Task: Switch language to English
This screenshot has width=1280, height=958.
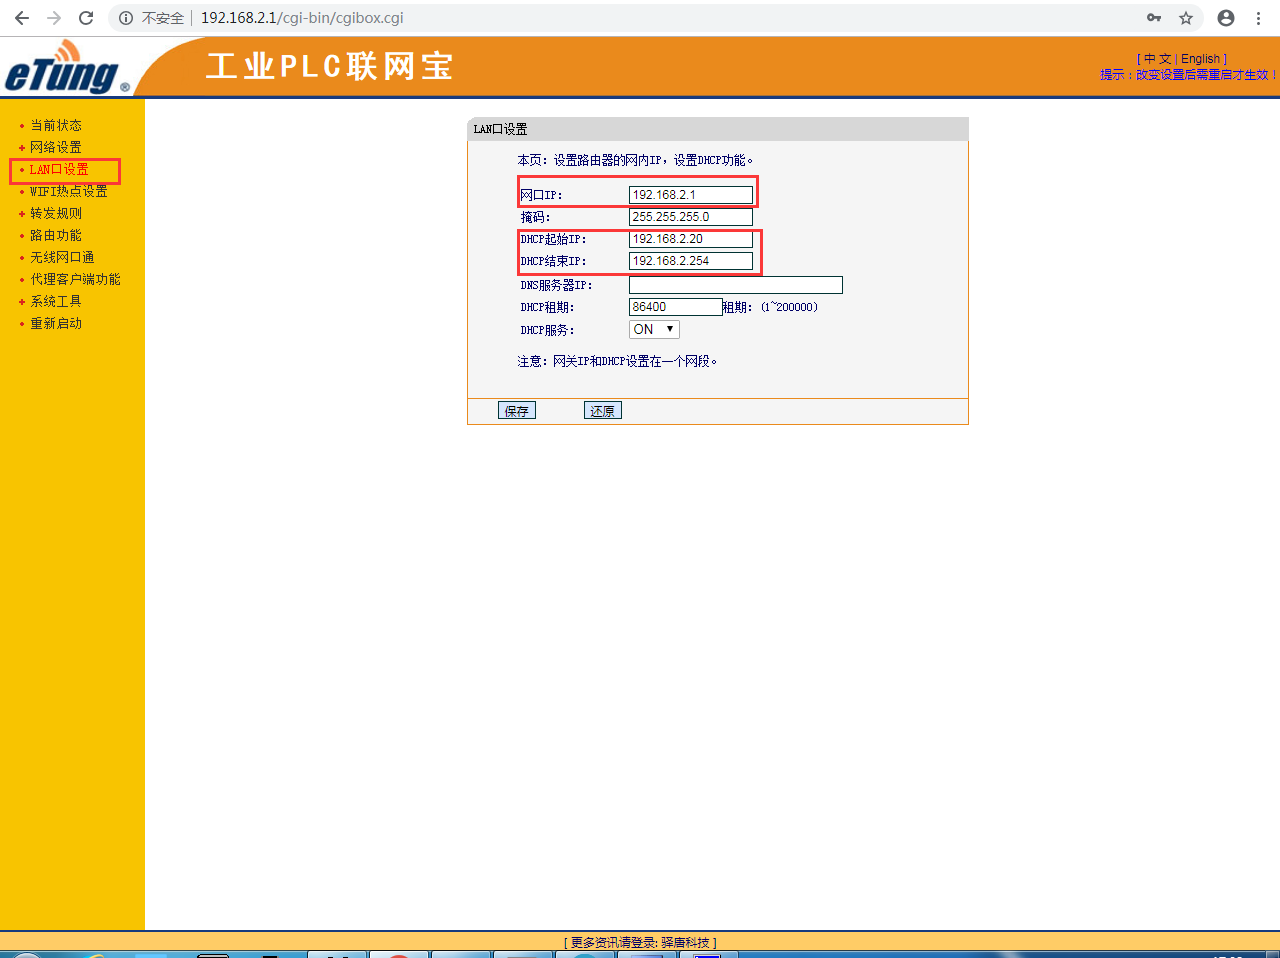Action: 1200,59
